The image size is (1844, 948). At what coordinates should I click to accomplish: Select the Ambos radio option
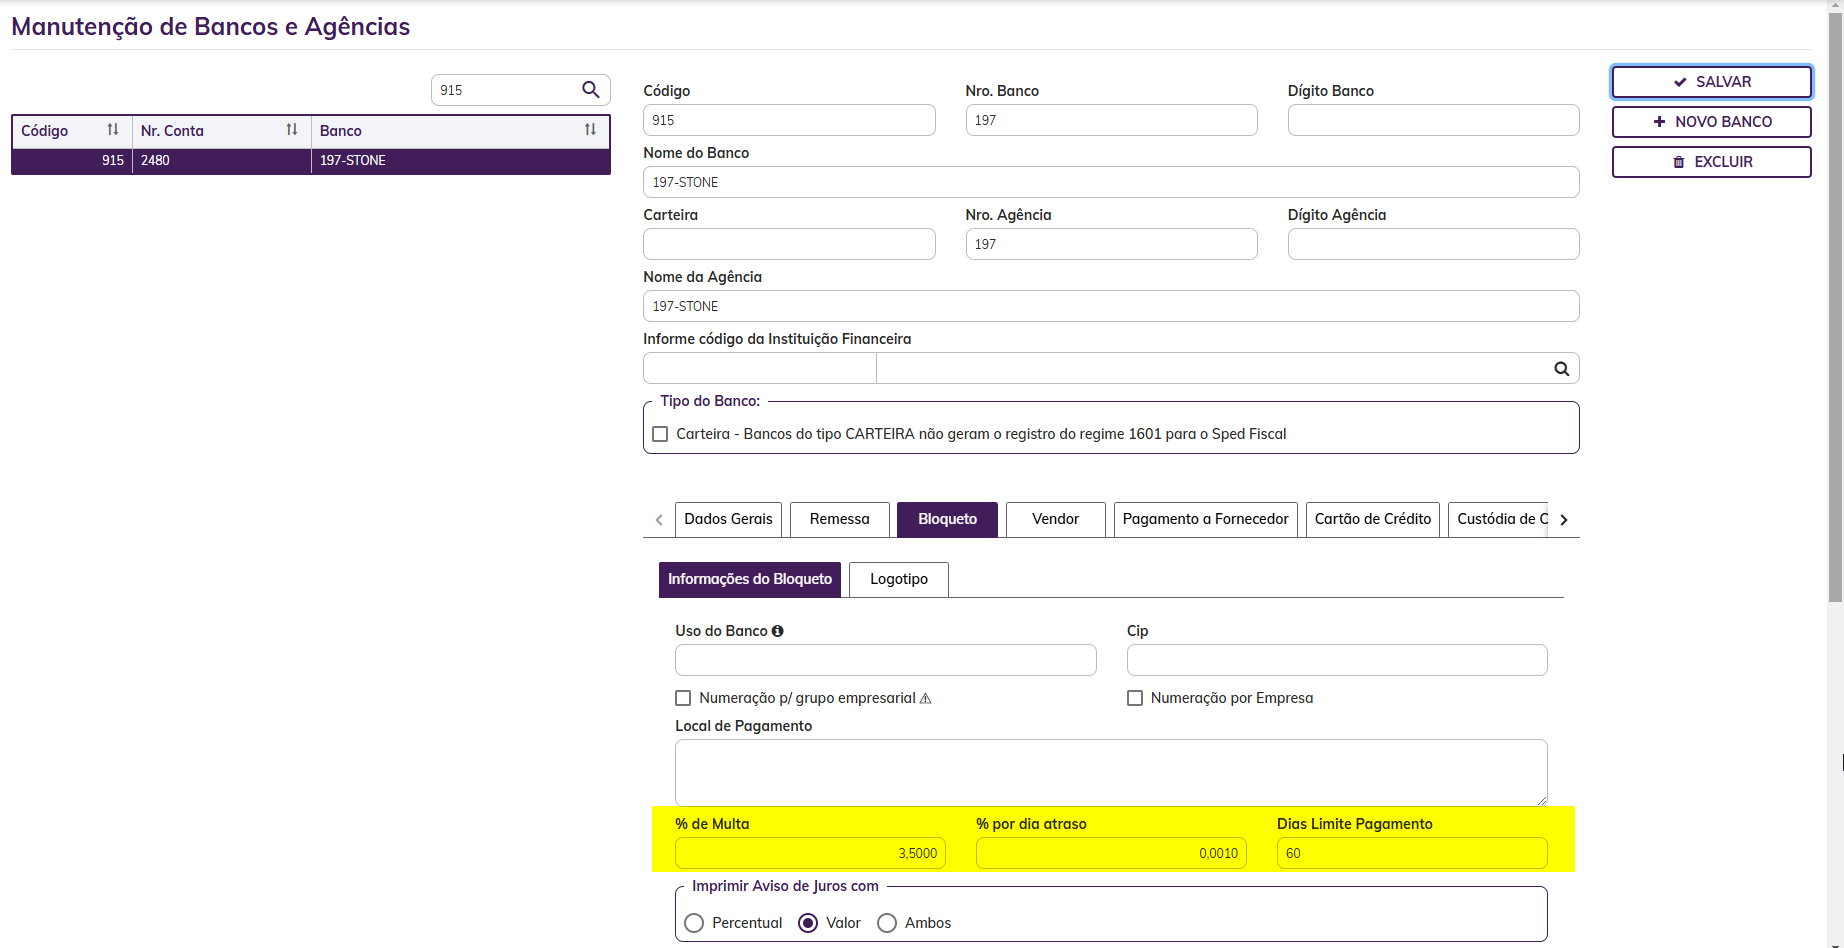(x=887, y=923)
